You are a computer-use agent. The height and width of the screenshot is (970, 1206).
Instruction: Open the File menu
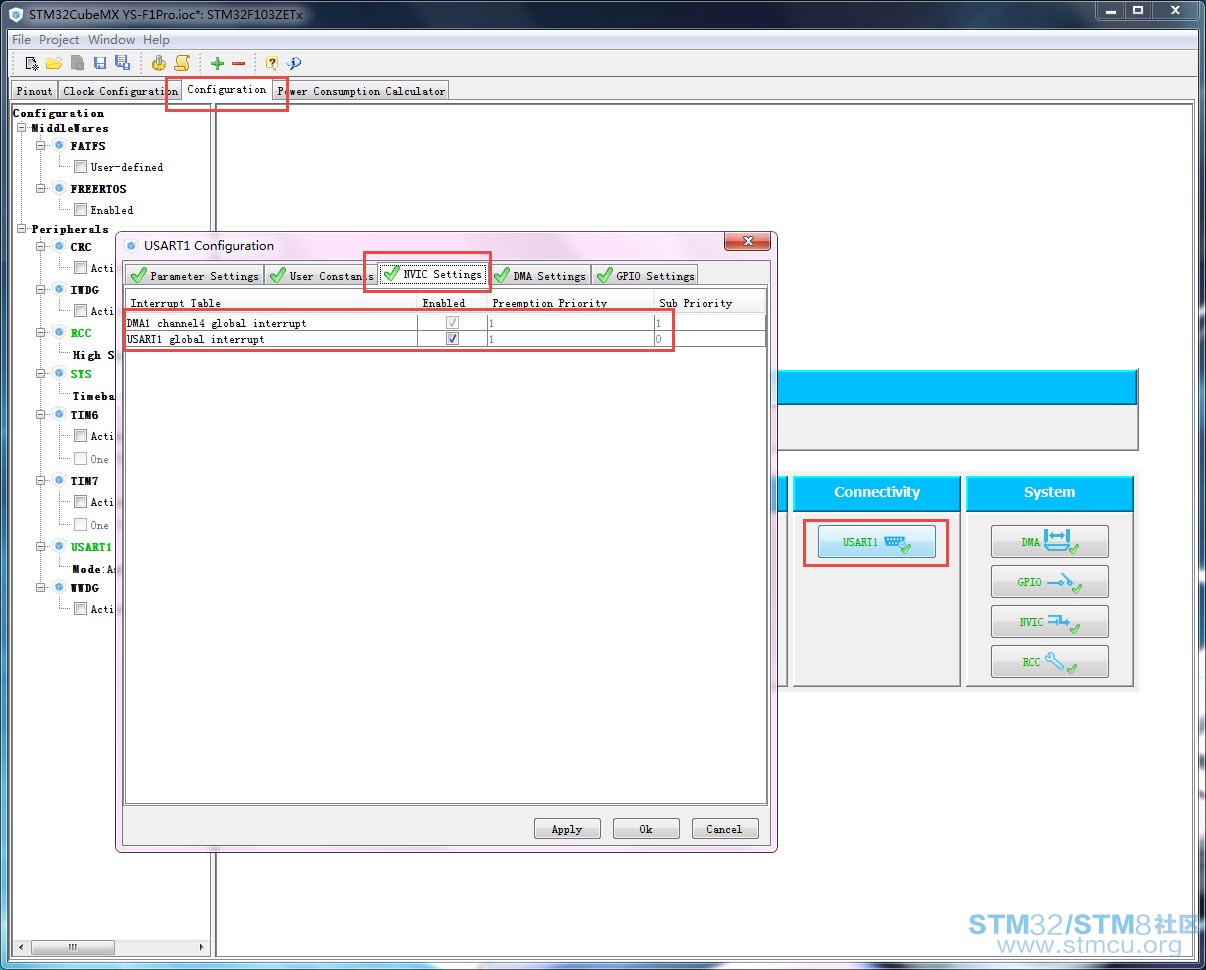click(21, 40)
